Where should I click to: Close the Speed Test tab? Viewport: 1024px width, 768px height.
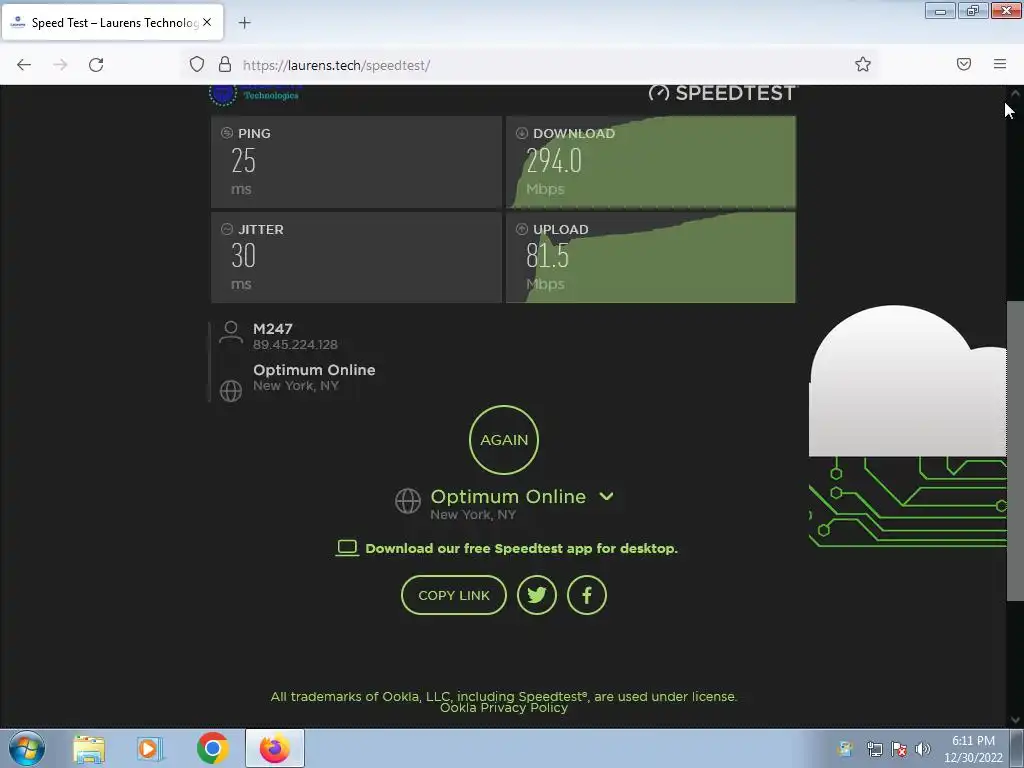click(x=207, y=22)
